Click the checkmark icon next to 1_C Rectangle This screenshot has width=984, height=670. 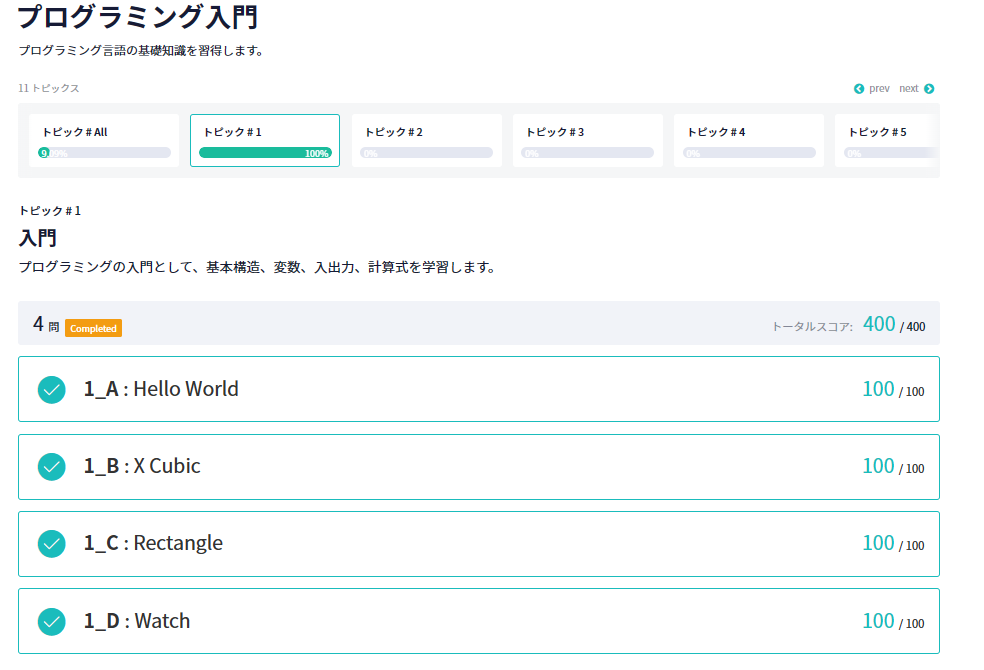click(51, 544)
